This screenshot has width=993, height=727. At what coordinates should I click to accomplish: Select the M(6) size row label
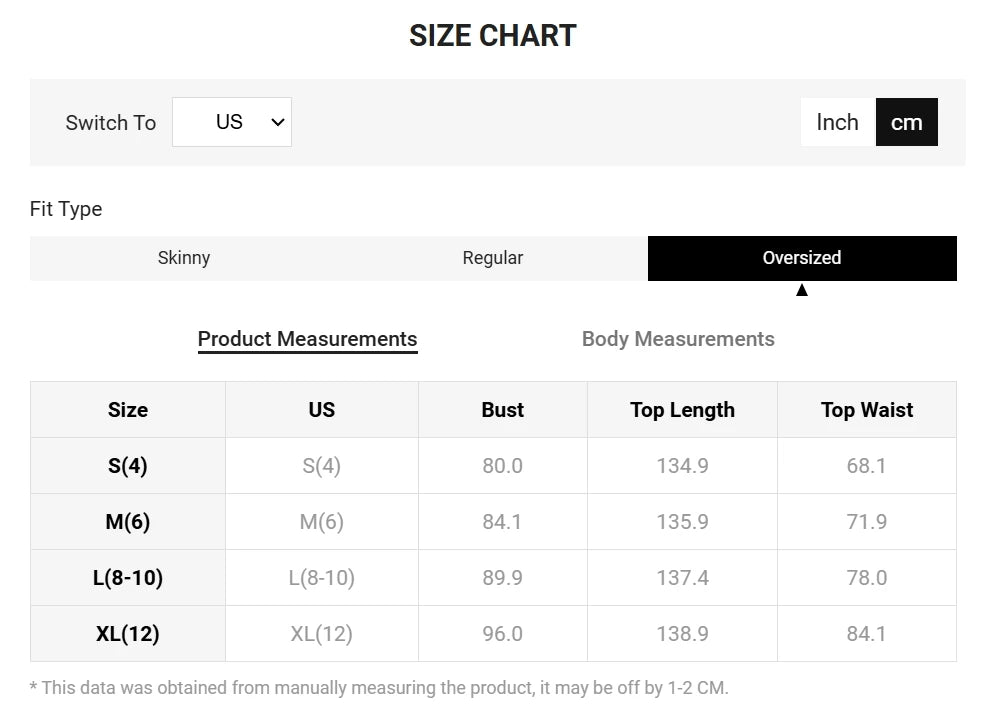coord(128,522)
